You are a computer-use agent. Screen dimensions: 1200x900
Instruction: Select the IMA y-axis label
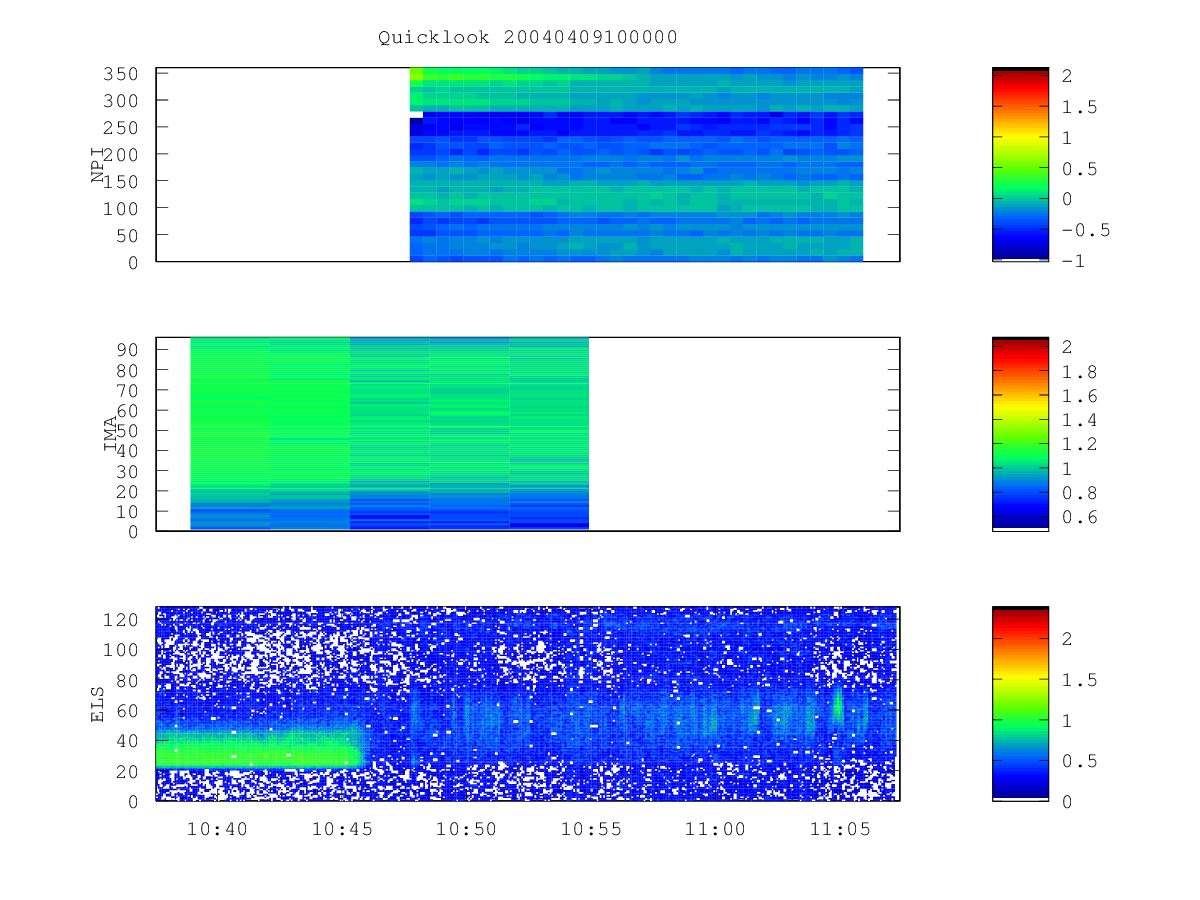point(110,434)
